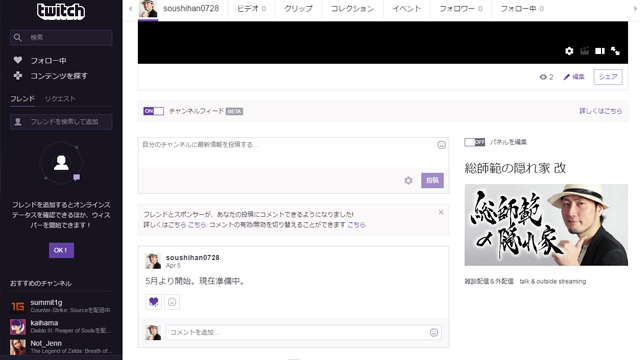640x360 pixels.
Task: Open the コレクション tab
Action: (352, 9)
